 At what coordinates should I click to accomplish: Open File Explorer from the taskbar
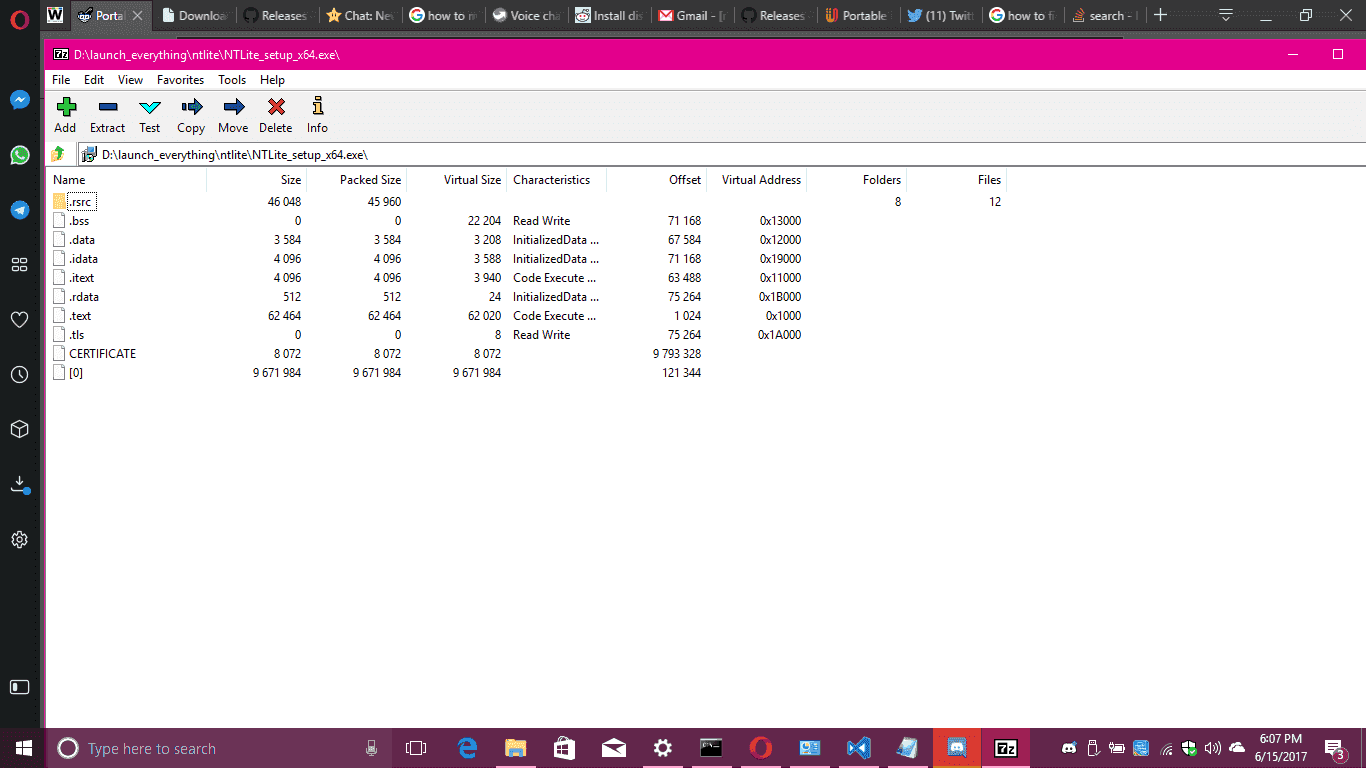tap(516, 748)
